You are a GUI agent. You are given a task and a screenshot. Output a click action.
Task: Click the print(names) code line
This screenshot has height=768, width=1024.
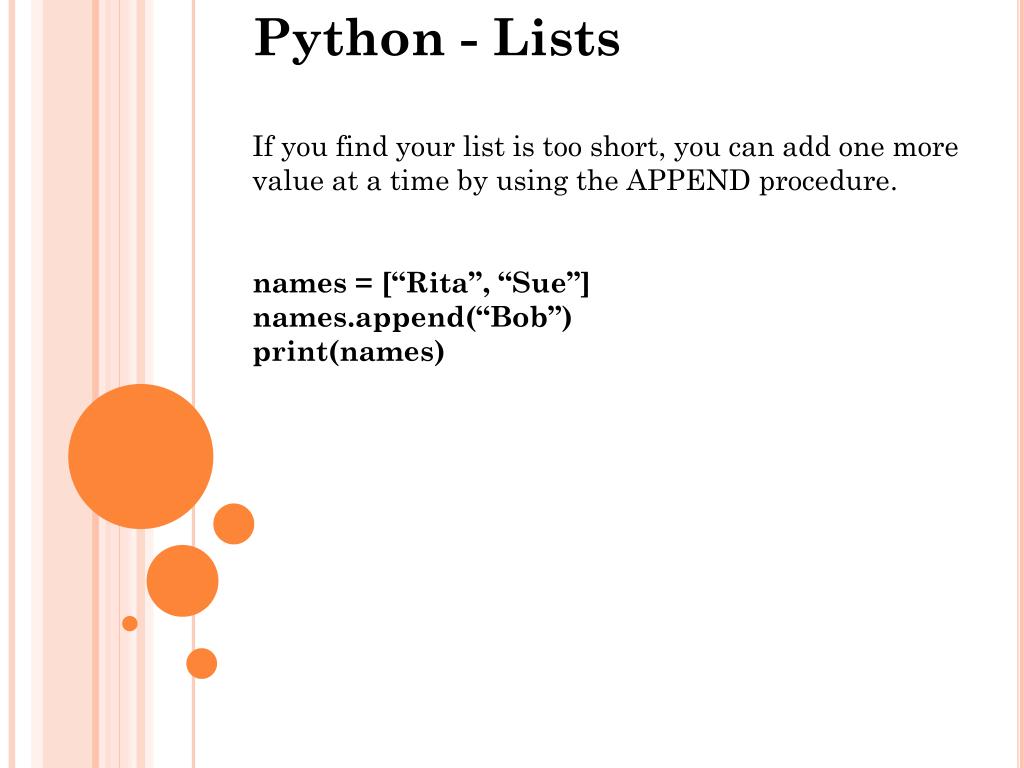click(x=348, y=353)
